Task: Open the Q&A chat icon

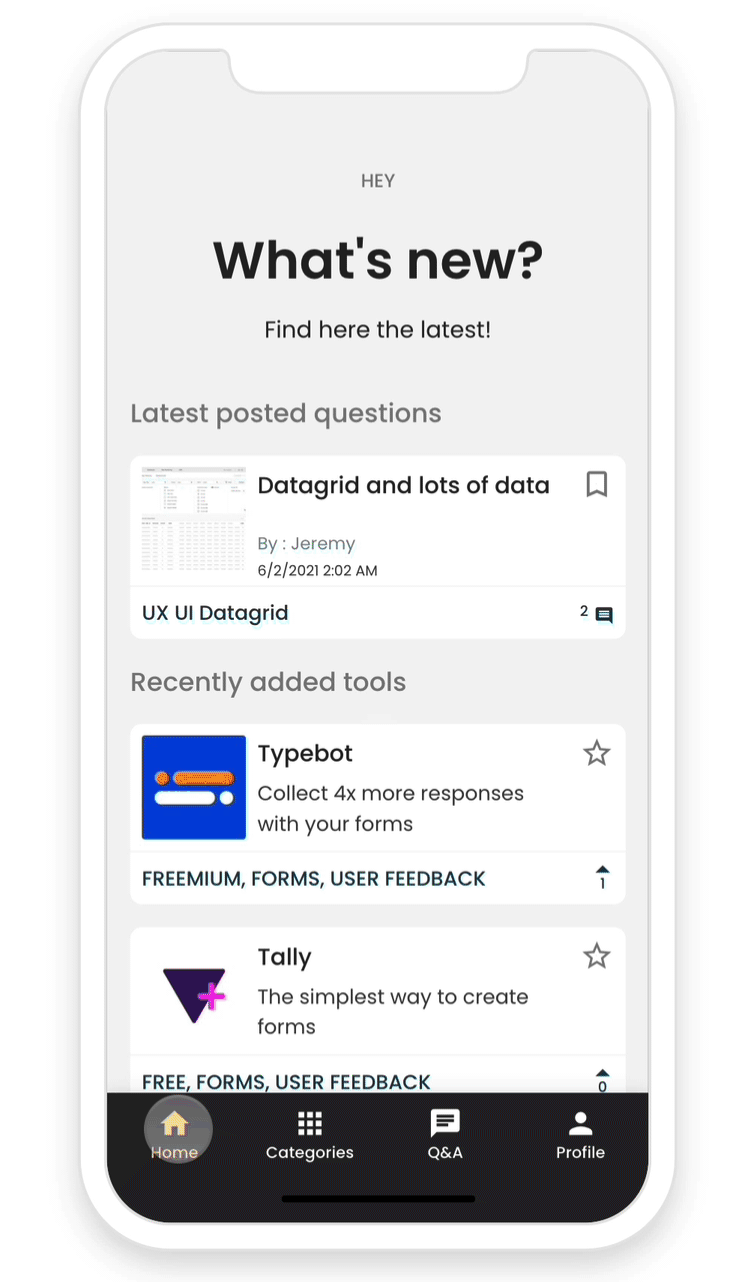Action: click(445, 1123)
